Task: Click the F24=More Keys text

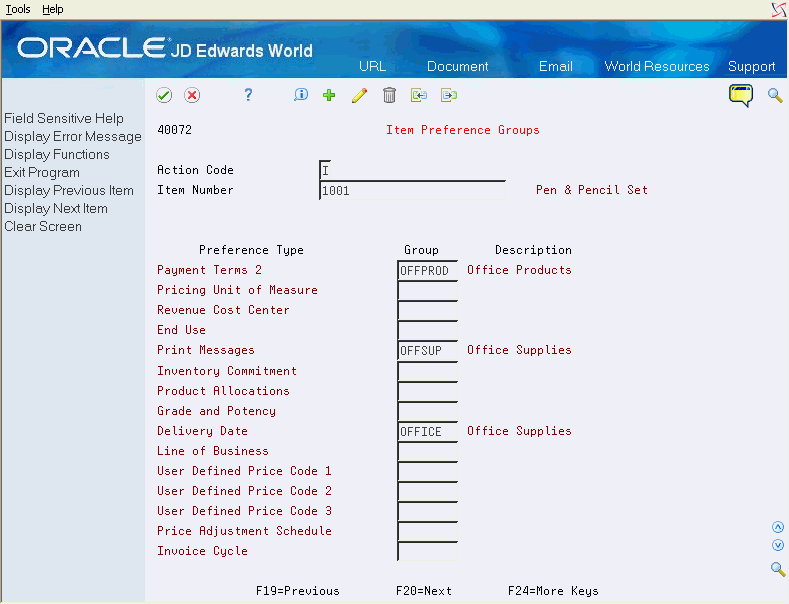Action: (x=553, y=591)
